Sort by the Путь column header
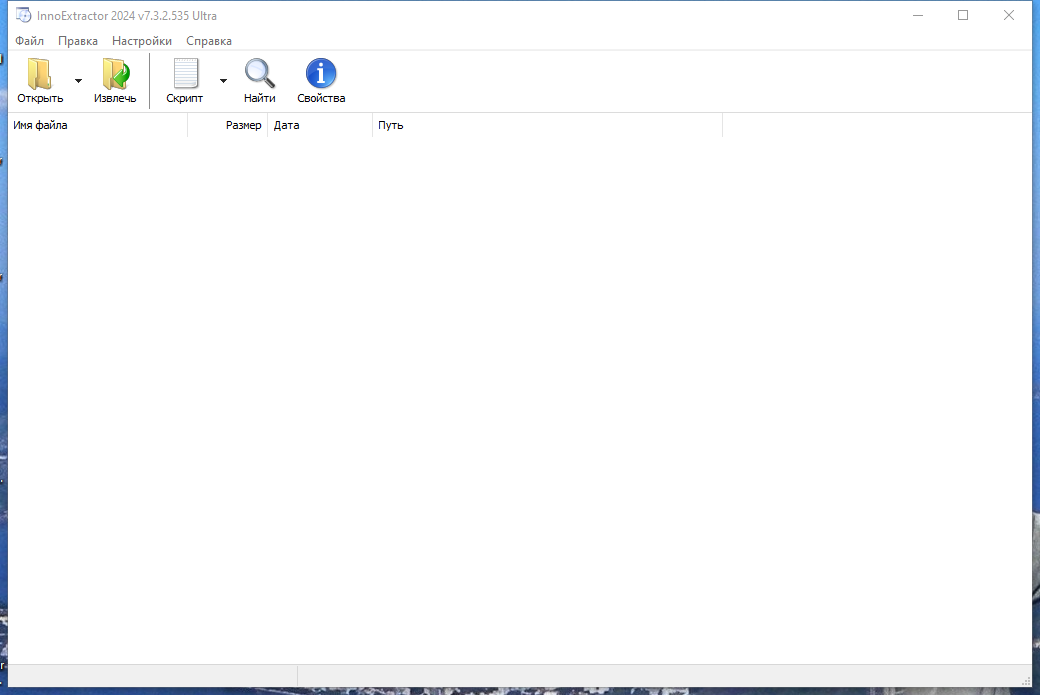1040x695 pixels. click(x=390, y=125)
